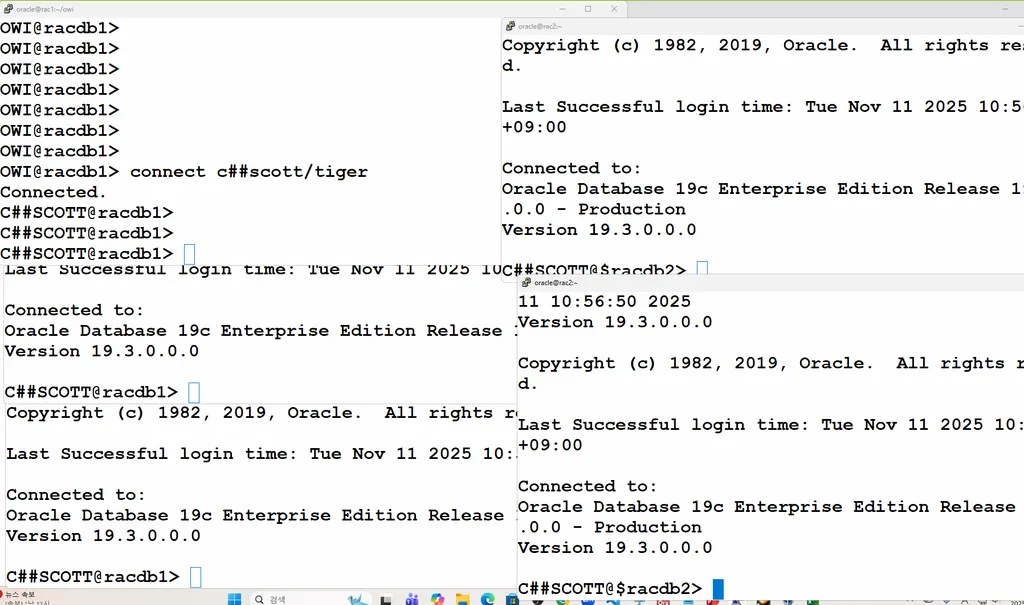
Task: Launch Microsoft Teams from the taskbar
Action: click(411, 599)
